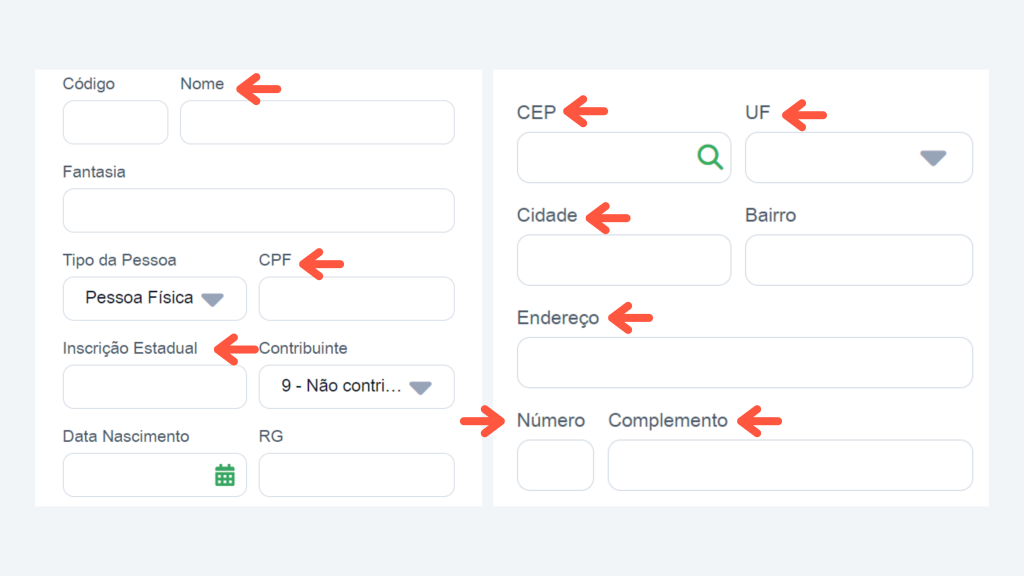This screenshot has height=576, width=1024.
Task: Focus the Número input box
Action: click(555, 465)
